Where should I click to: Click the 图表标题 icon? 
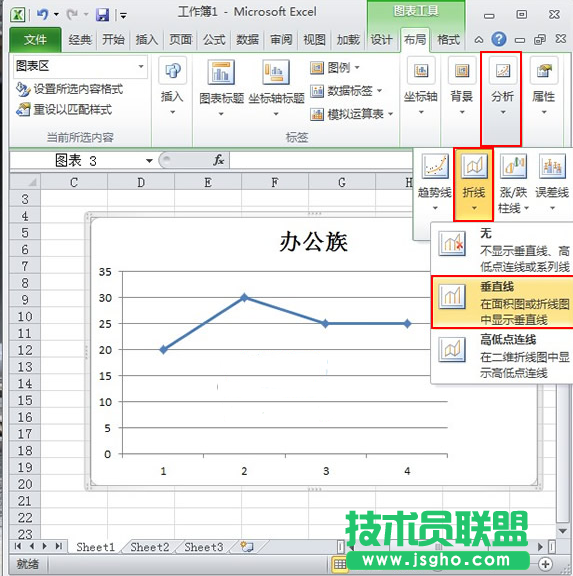coord(221,72)
